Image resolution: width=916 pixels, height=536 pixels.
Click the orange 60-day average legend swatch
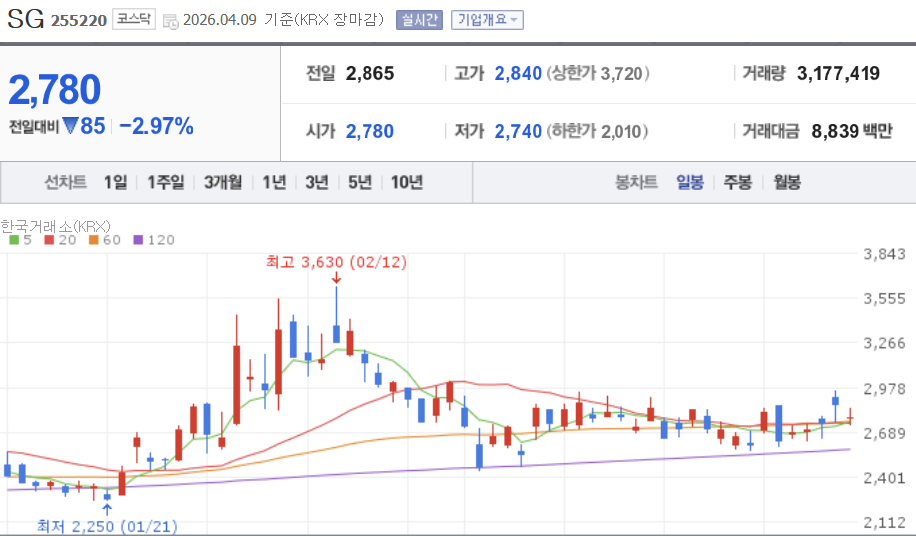pos(93,240)
